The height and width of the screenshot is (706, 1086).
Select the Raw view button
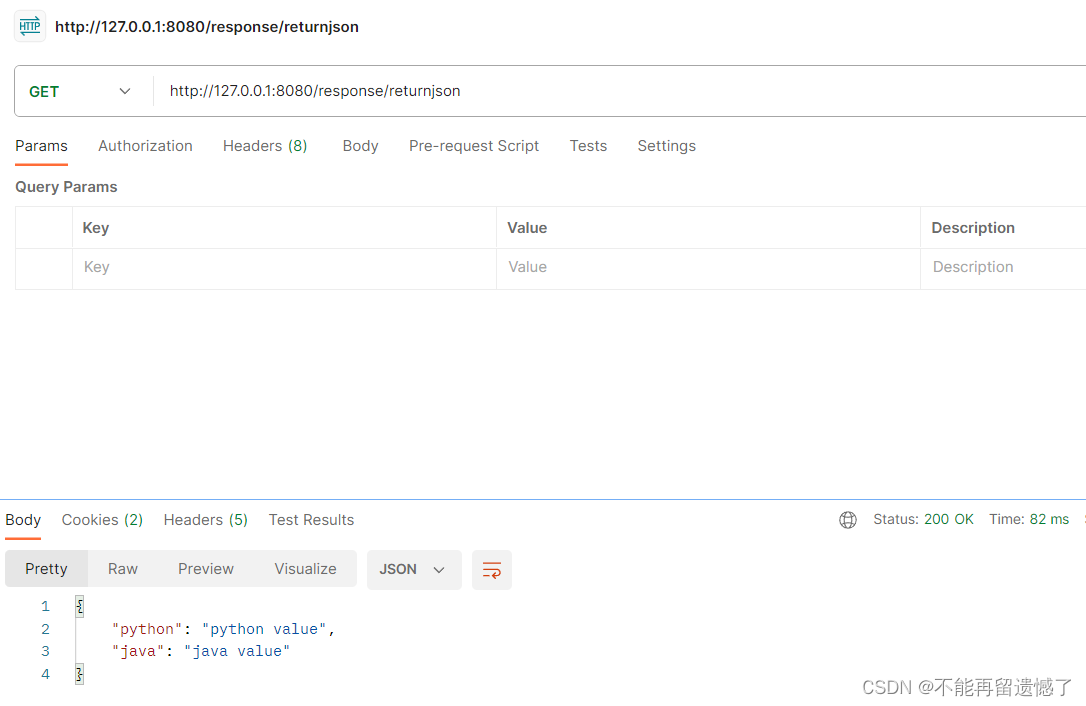123,569
